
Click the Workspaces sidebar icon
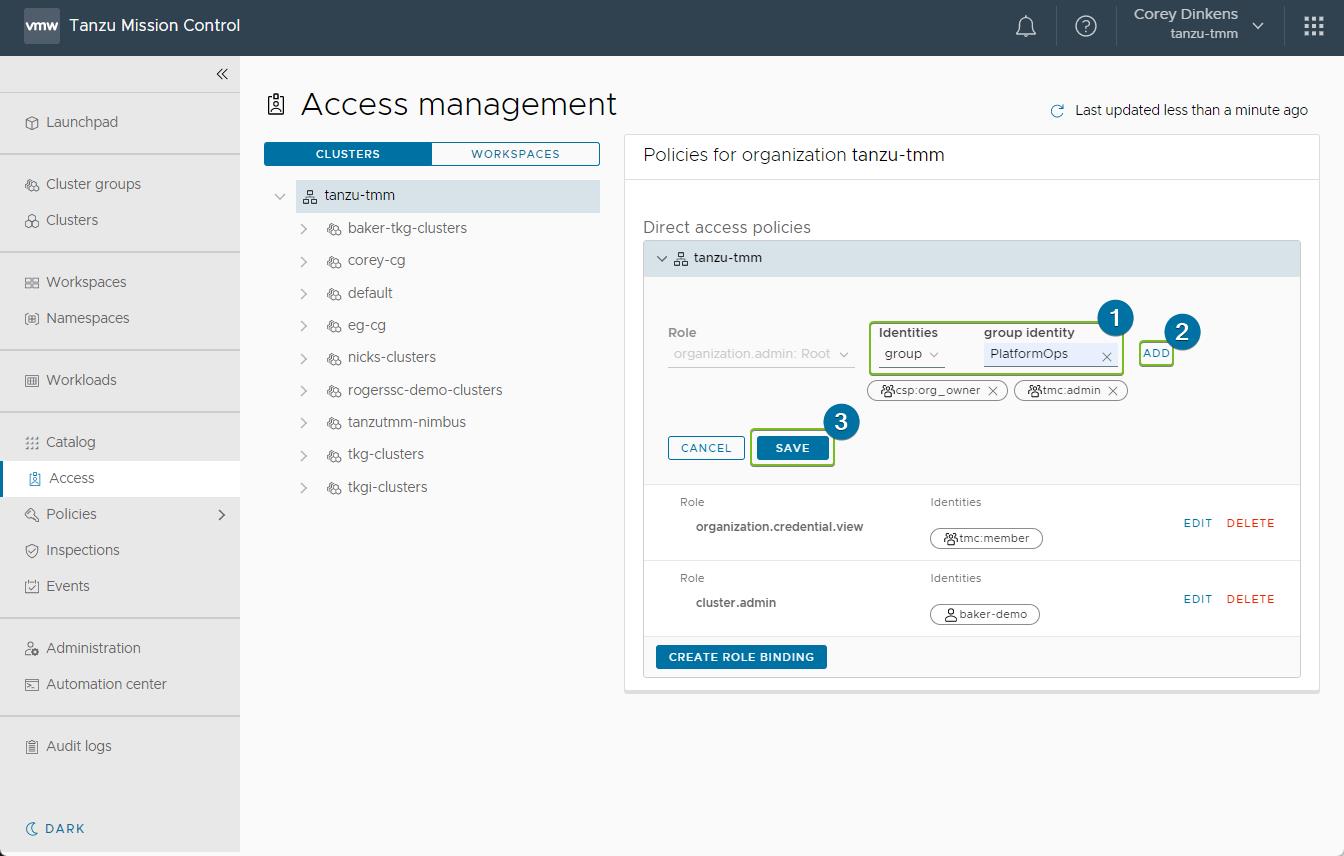click(32, 283)
